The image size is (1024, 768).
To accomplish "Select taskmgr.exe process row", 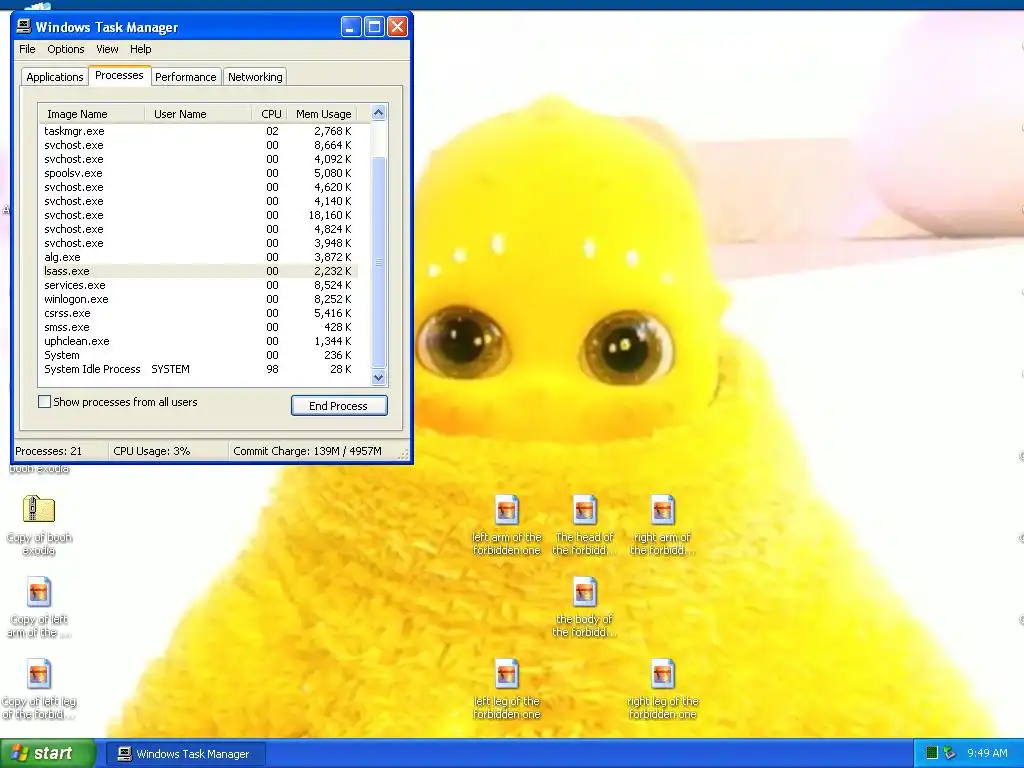I will coord(198,131).
